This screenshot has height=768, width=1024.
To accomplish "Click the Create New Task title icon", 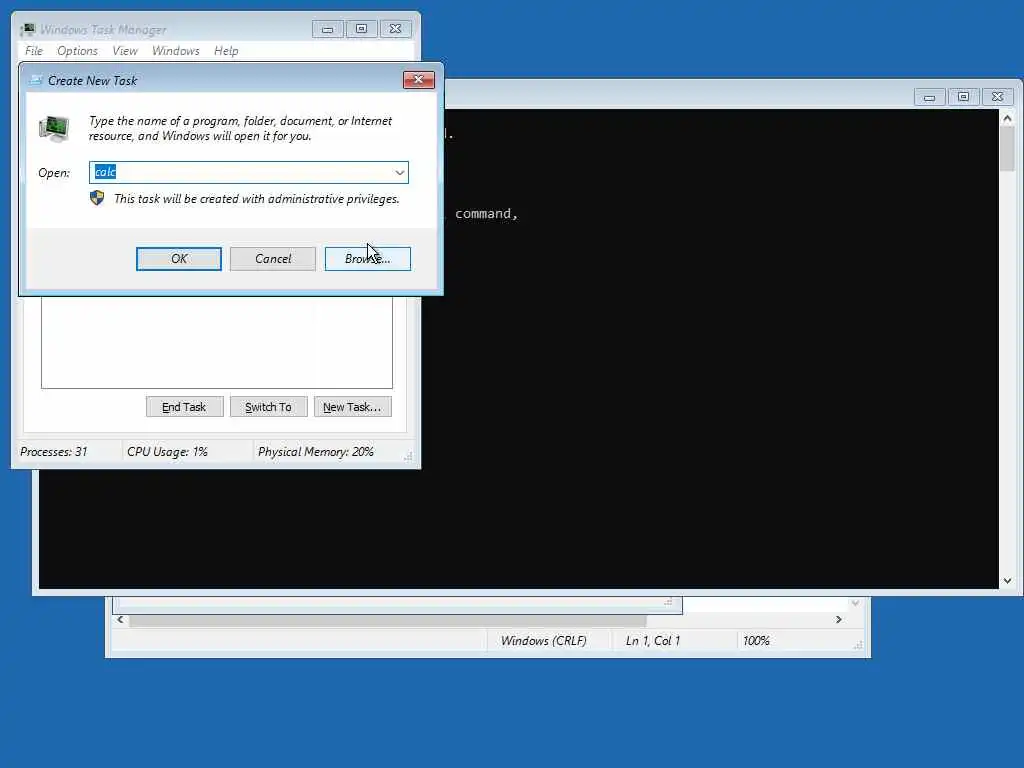I will tap(36, 80).
